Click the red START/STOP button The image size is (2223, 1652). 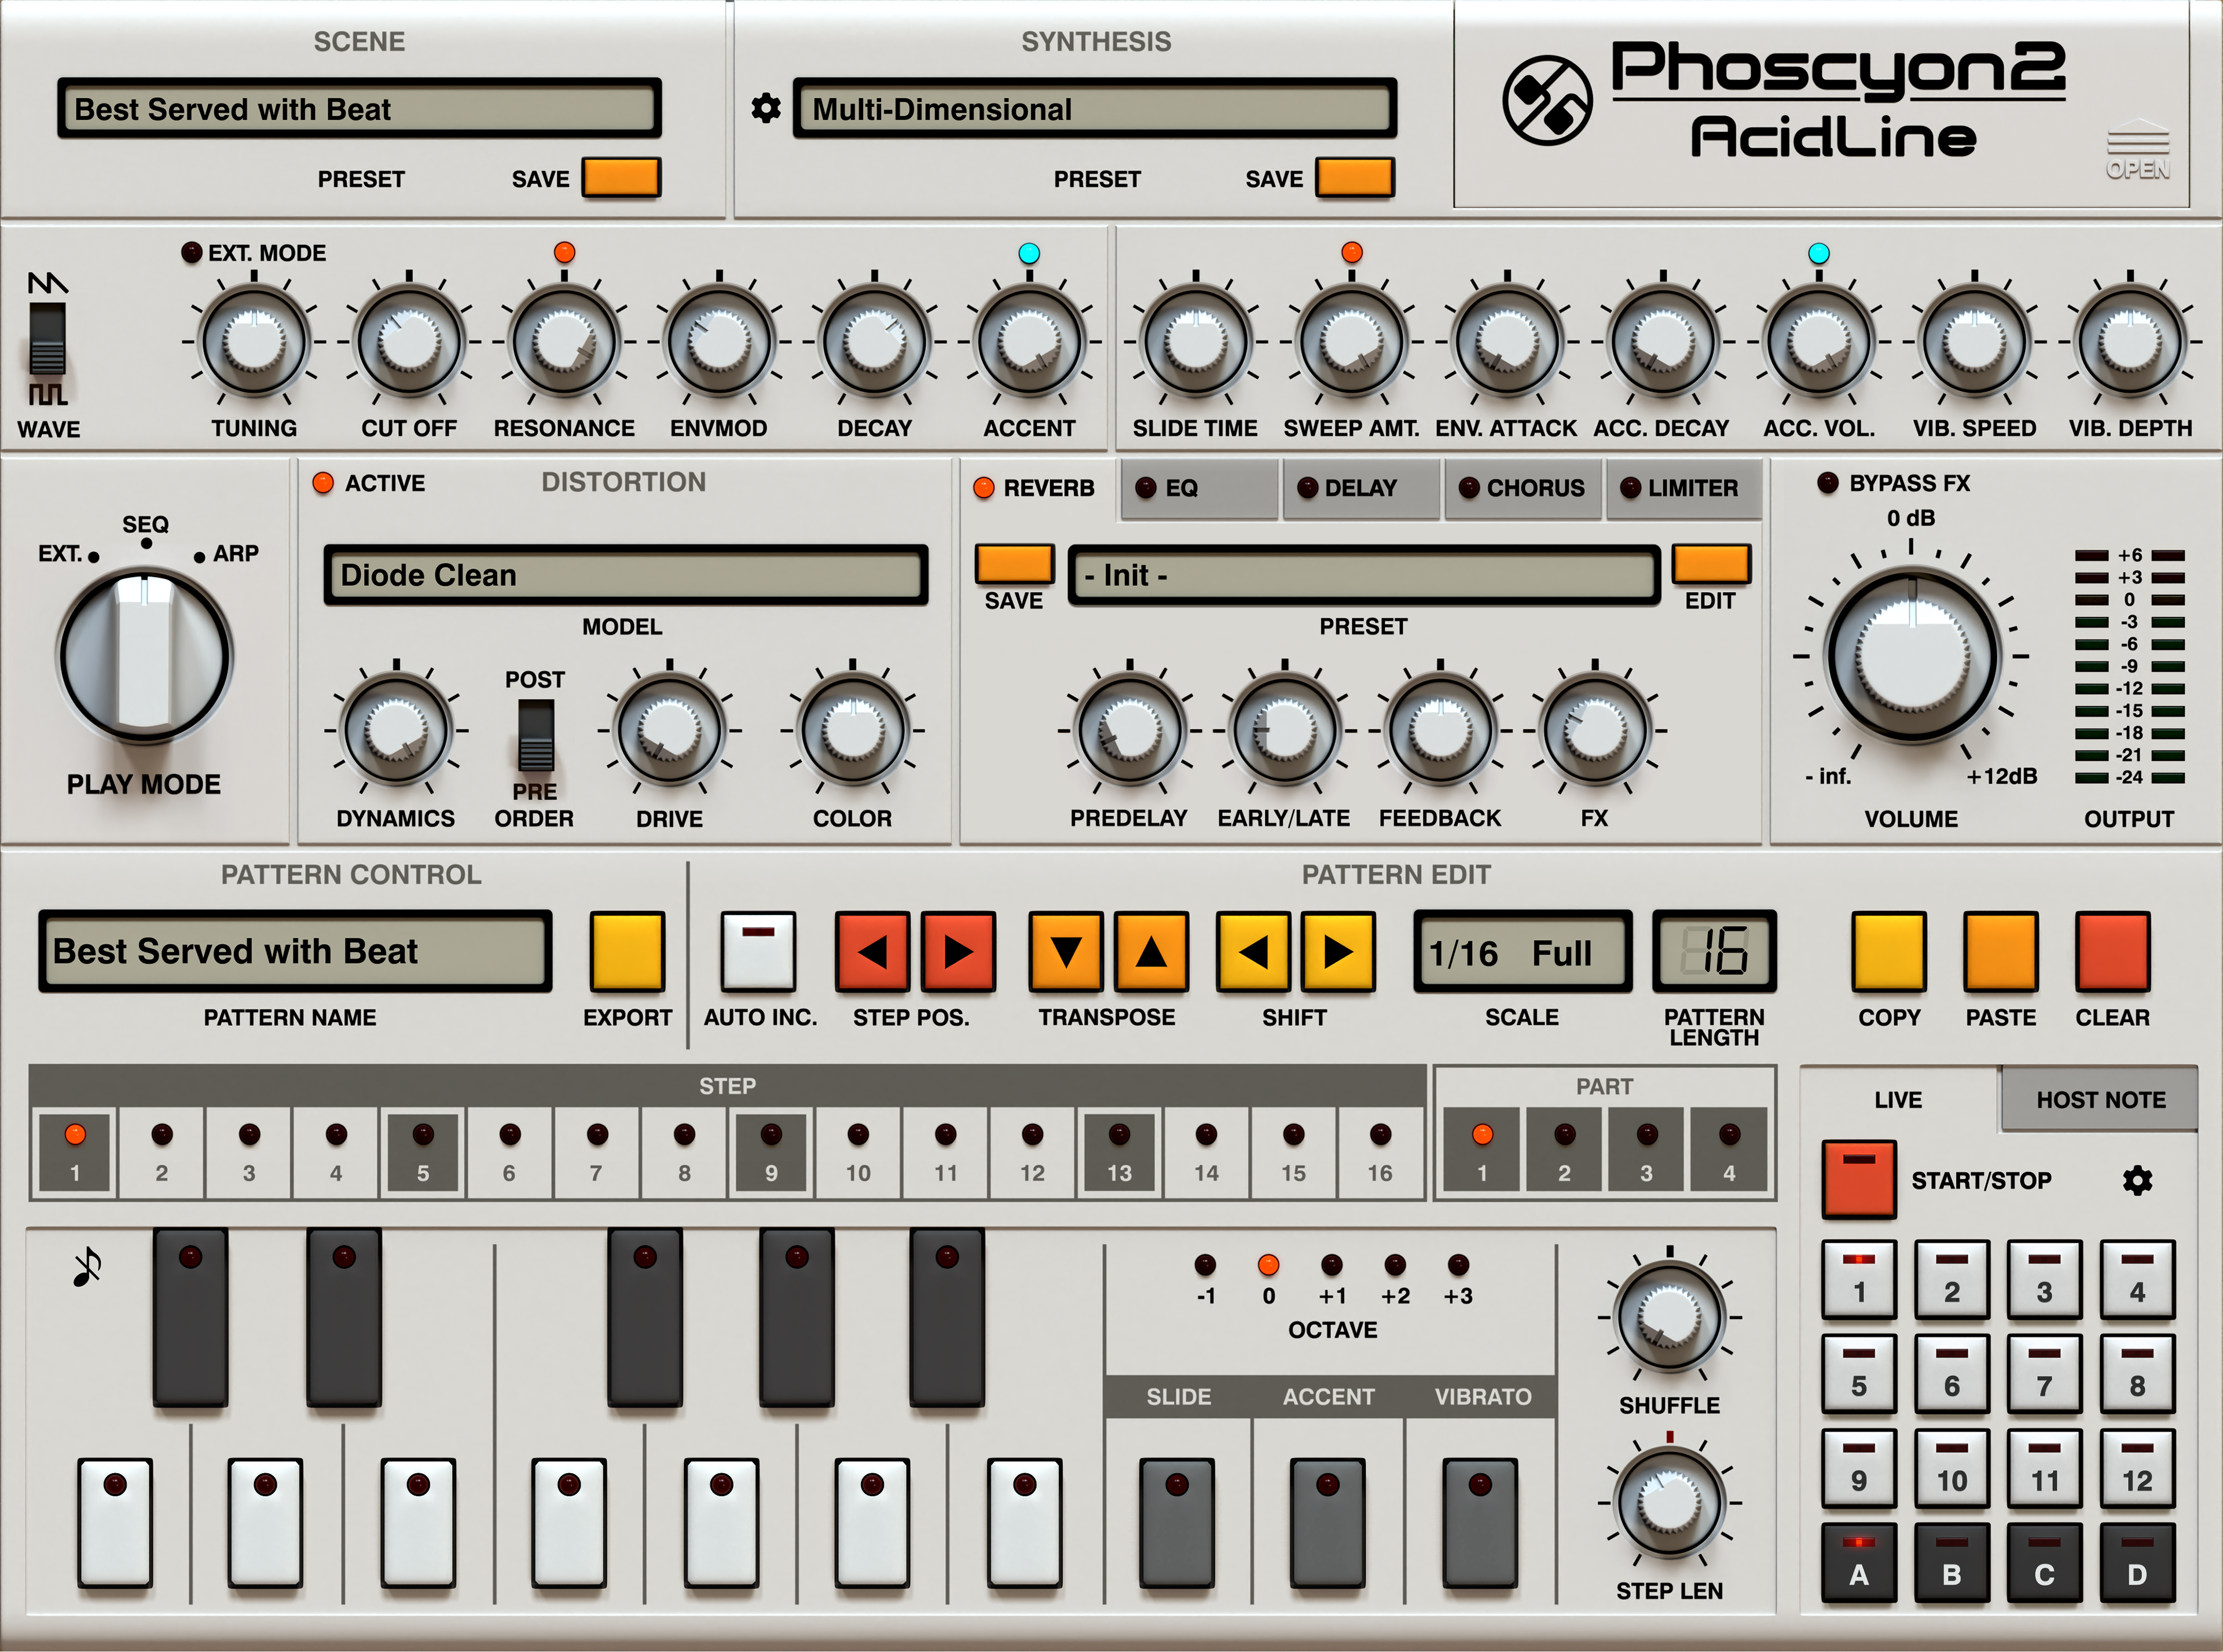(x=1859, y=1179)
